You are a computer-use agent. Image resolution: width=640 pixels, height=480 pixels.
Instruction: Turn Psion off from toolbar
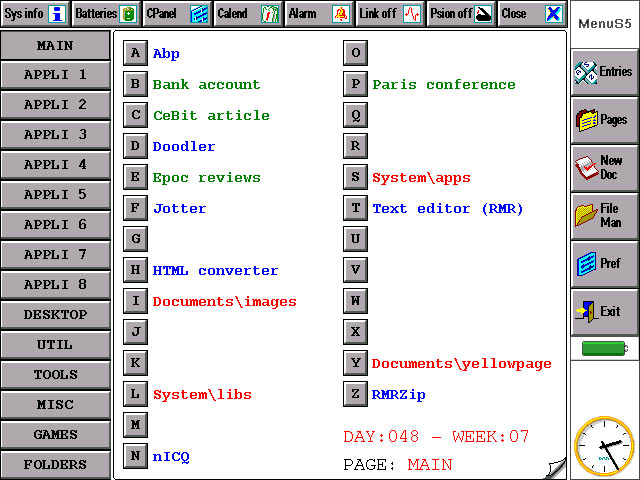click(x=461, y=14)
